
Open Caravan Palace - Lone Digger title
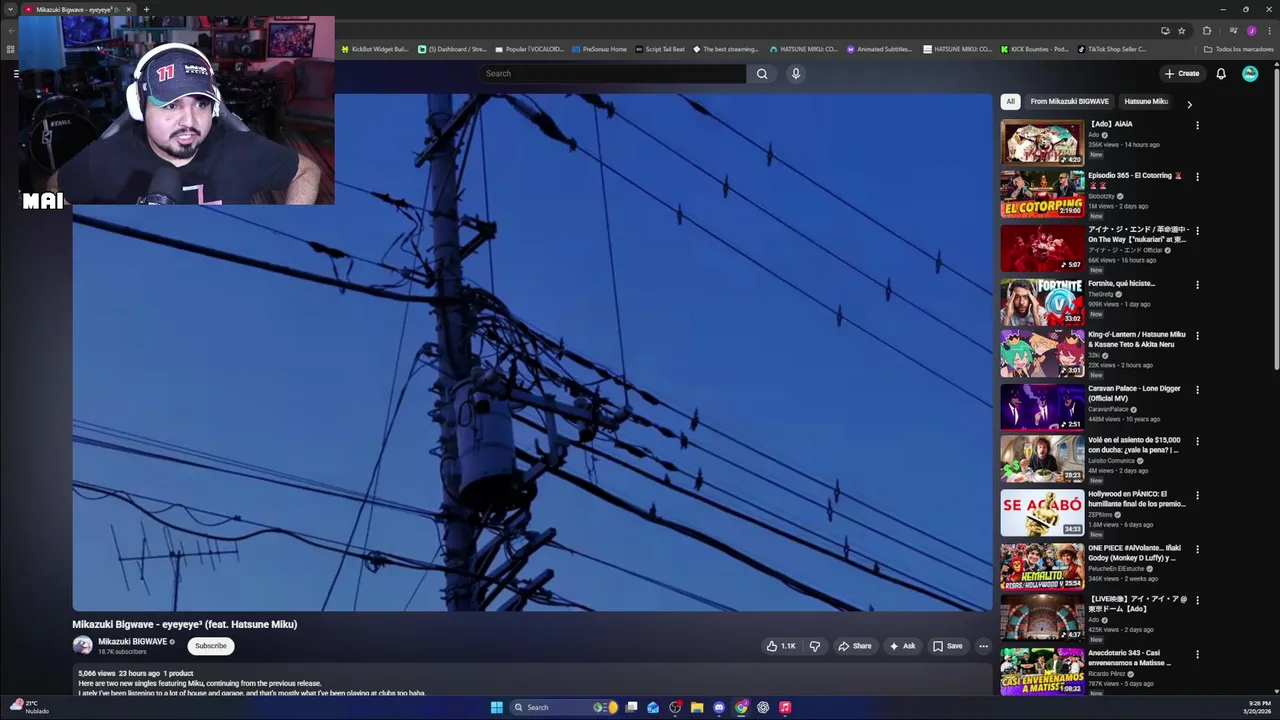(1134, 393)
